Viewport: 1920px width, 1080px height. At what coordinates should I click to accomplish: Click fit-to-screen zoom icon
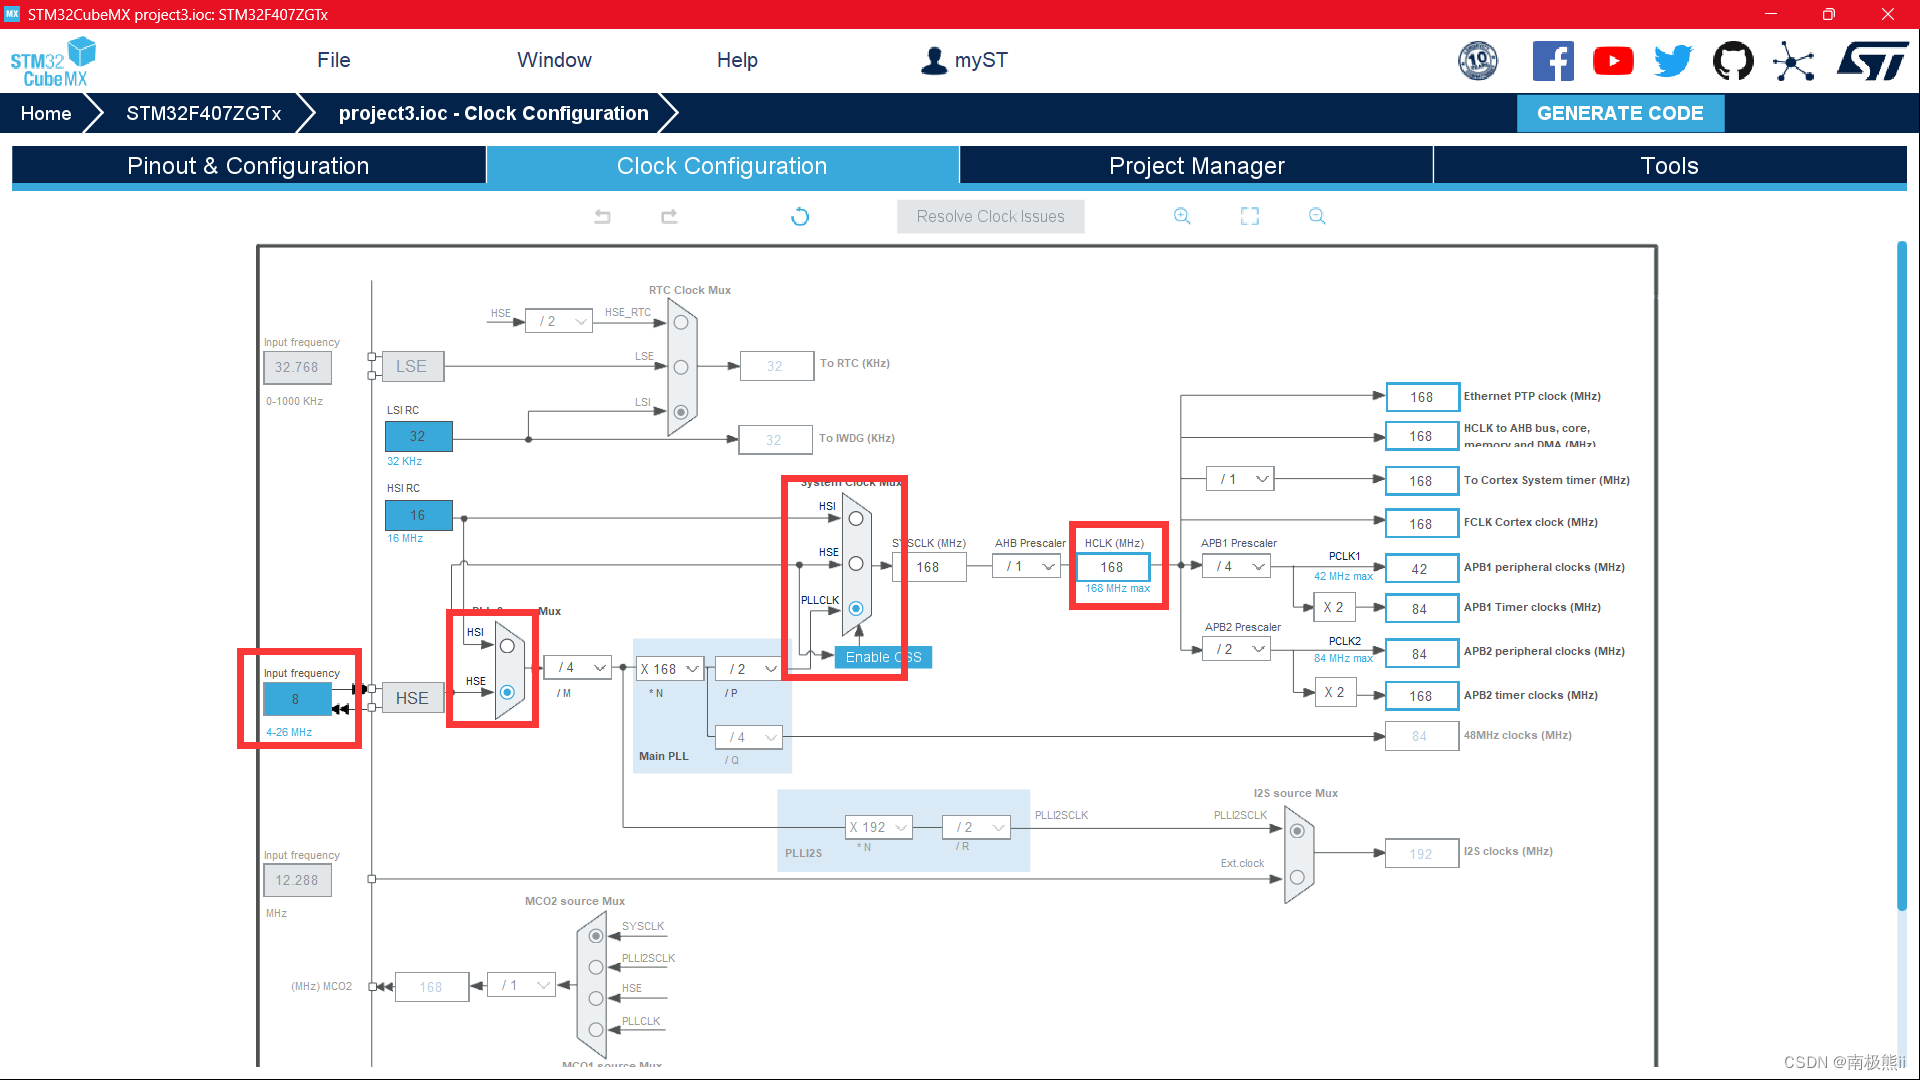pyautogui.click(x=1250, y=216)
